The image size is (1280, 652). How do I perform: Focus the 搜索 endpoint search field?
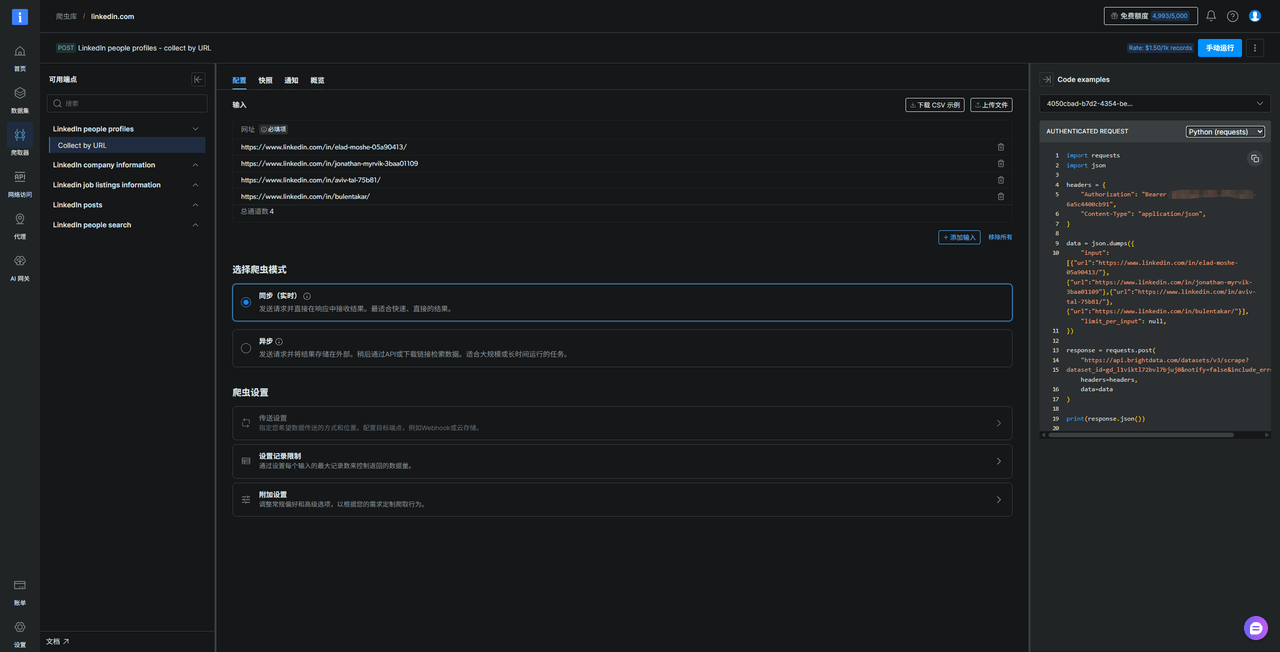(x=128, y=103)
